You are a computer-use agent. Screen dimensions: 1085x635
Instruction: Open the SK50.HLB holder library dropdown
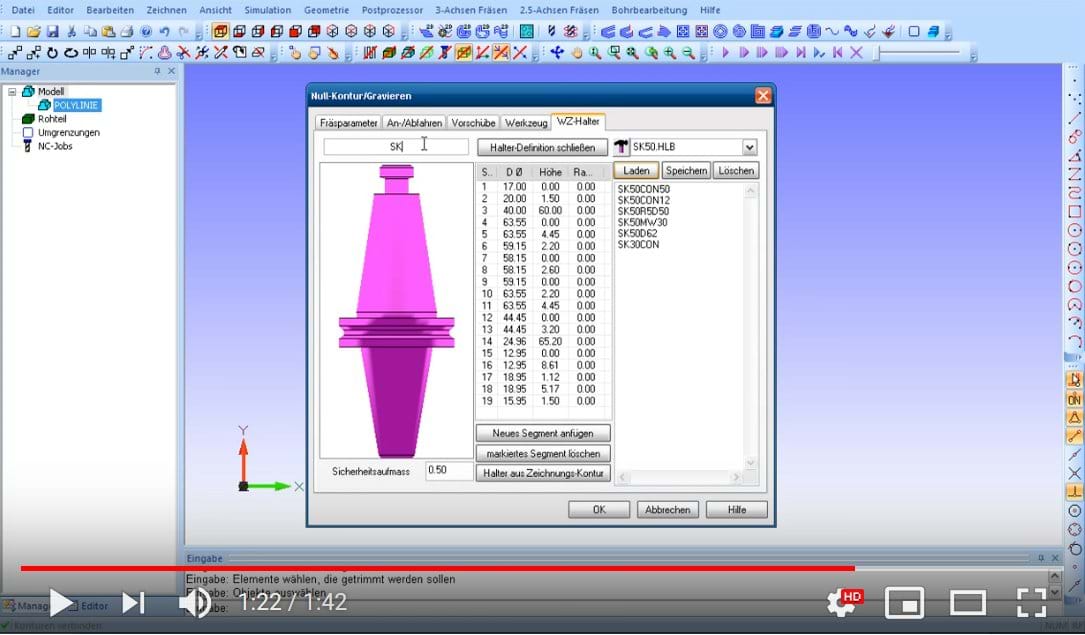pos(749,147)
